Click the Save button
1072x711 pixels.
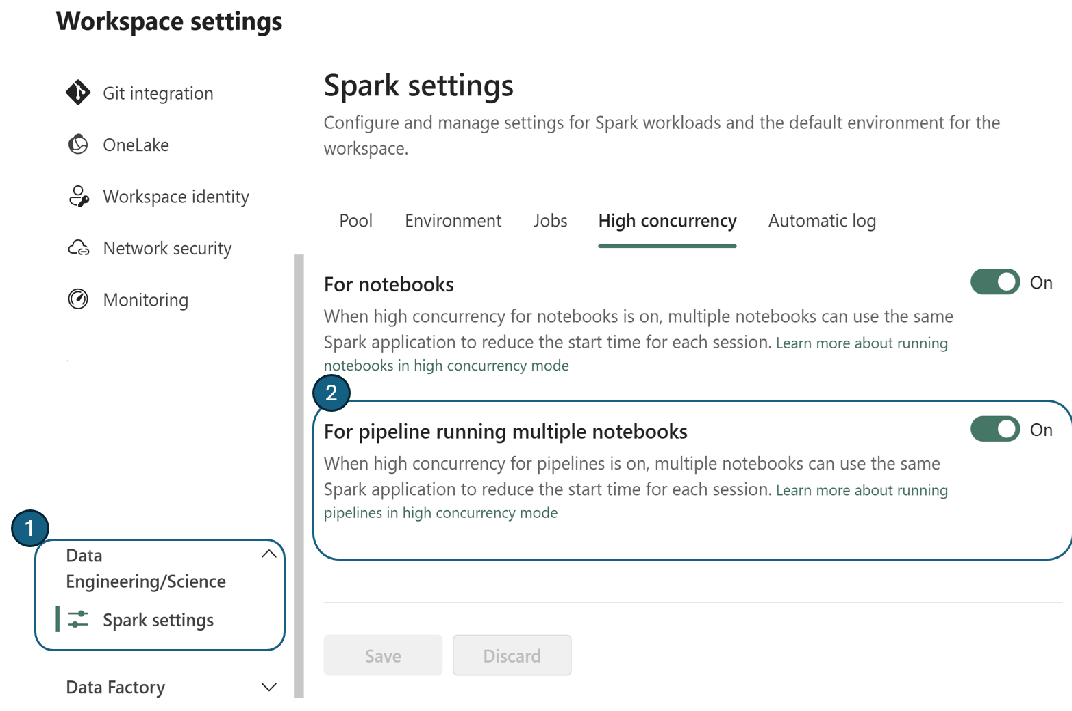[383, 656]
